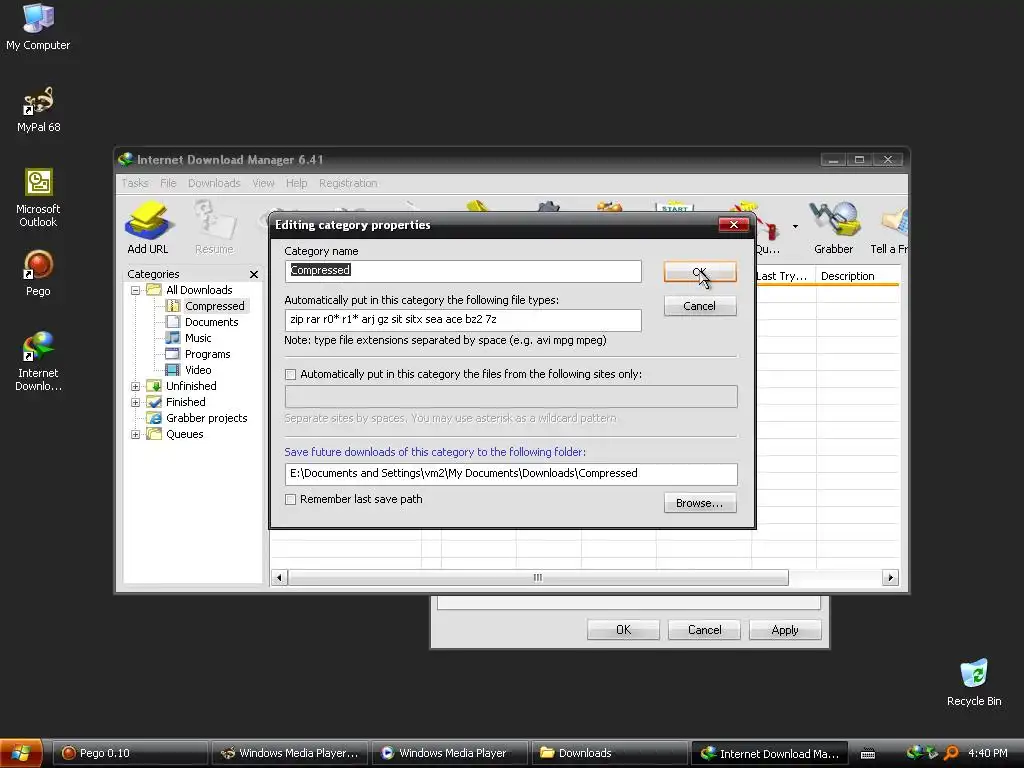Select the Documents category in the tree

coord(212,322)
